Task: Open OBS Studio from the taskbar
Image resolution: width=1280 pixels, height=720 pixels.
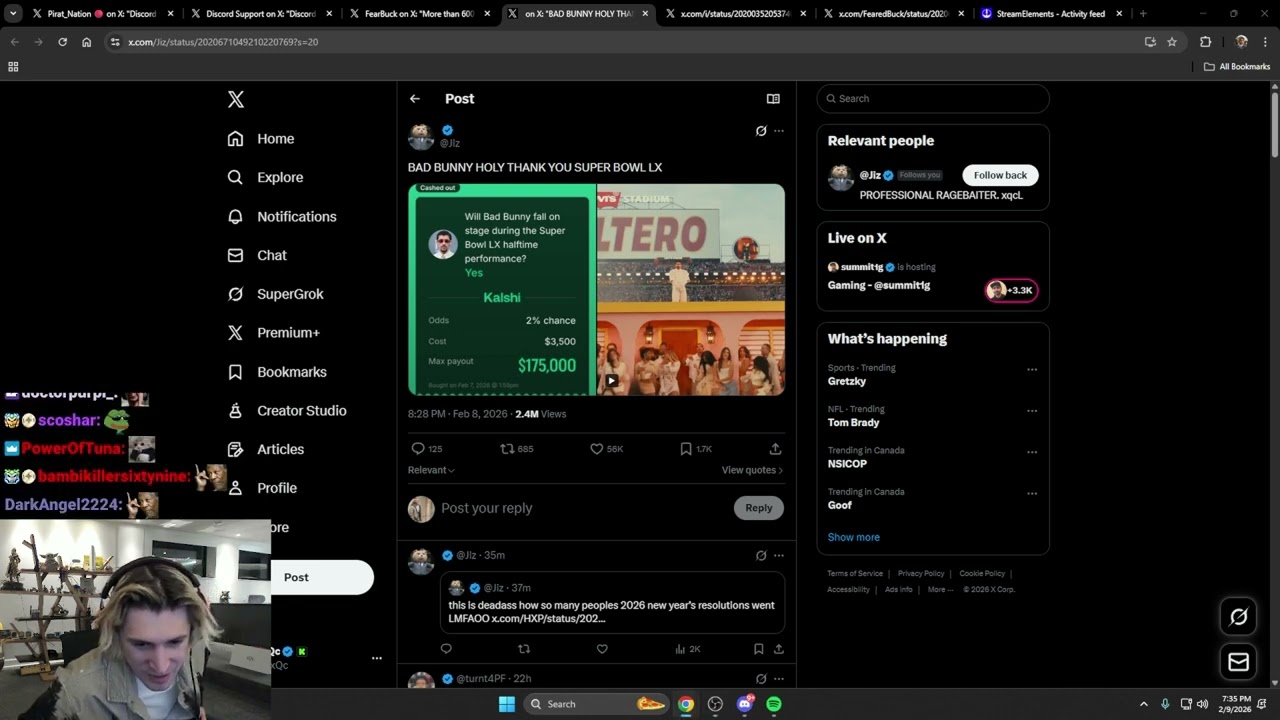Action: pyautogui.click(x=715, y=704)
